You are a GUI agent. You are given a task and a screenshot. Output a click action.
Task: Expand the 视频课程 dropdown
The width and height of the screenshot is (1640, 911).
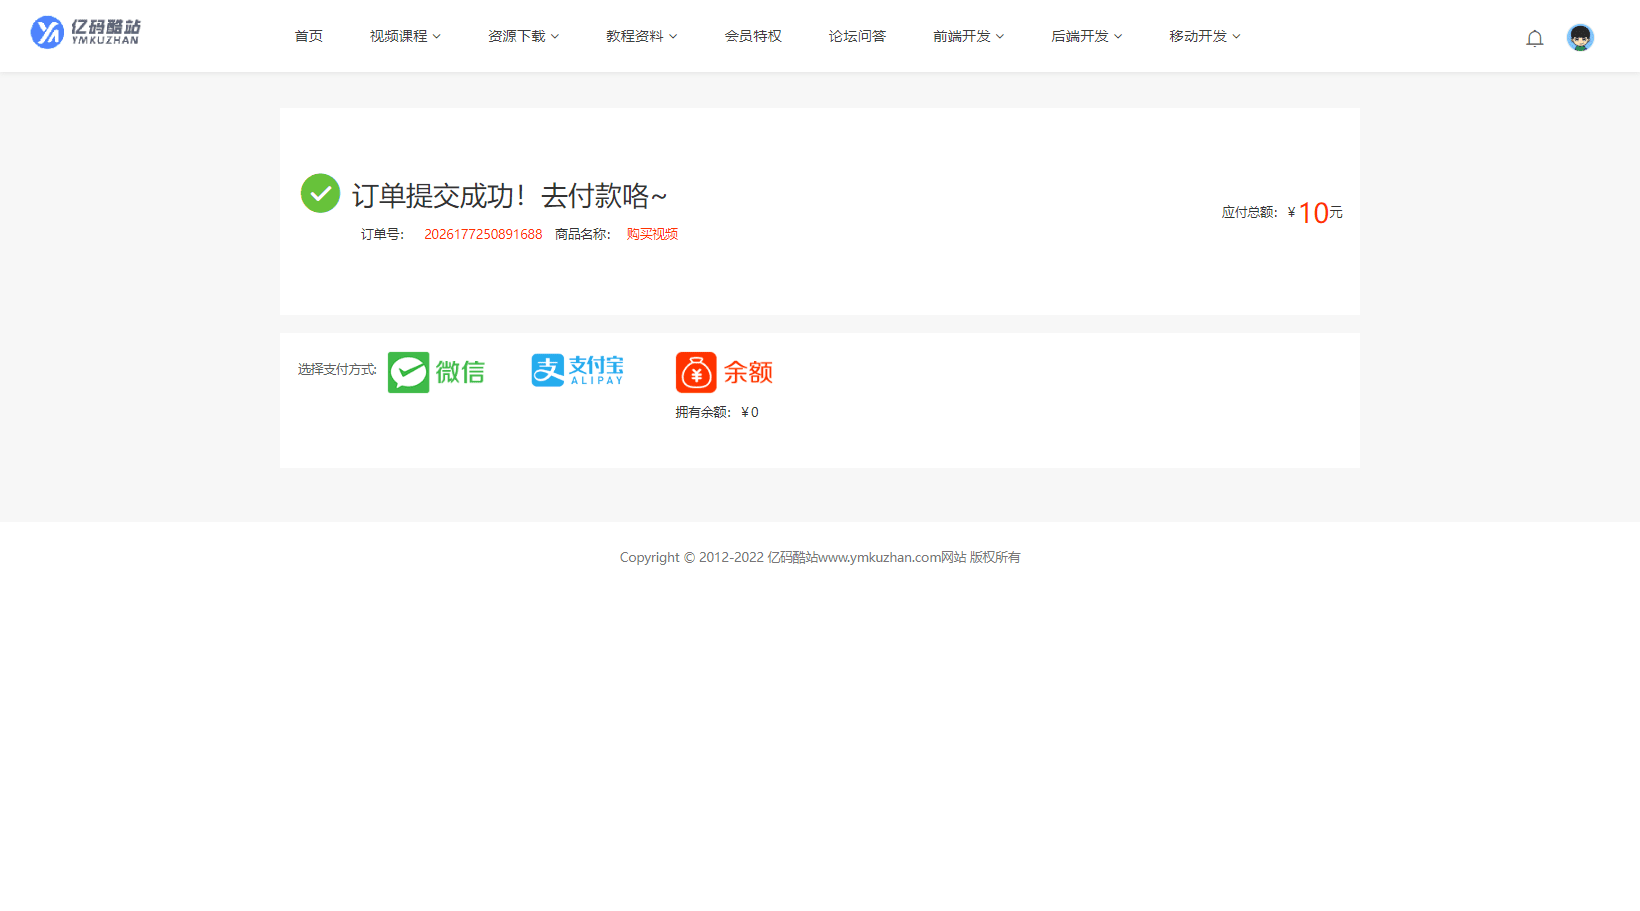404,36
